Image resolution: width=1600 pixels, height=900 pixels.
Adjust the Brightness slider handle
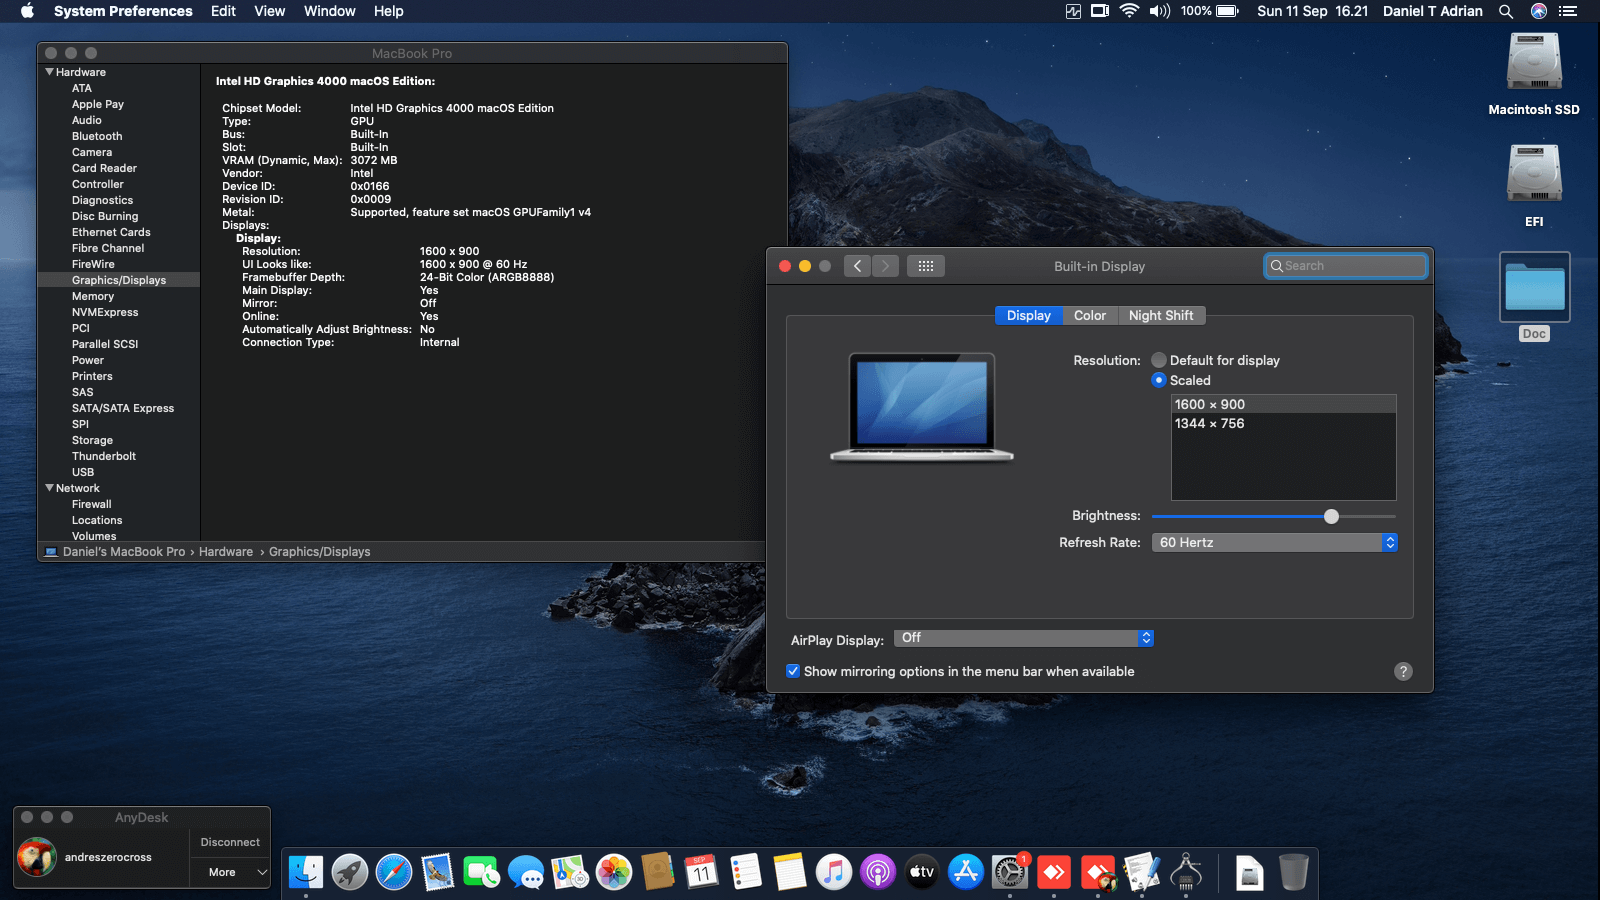coord(1331,516)
